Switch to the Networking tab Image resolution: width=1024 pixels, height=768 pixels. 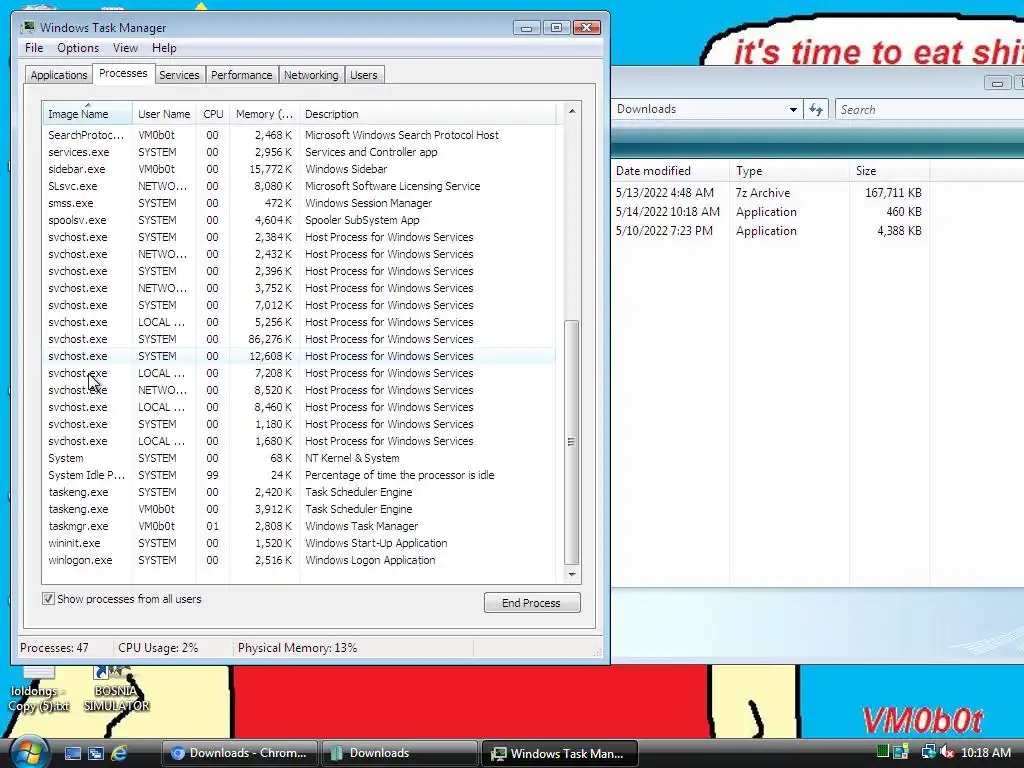point(311,75)
